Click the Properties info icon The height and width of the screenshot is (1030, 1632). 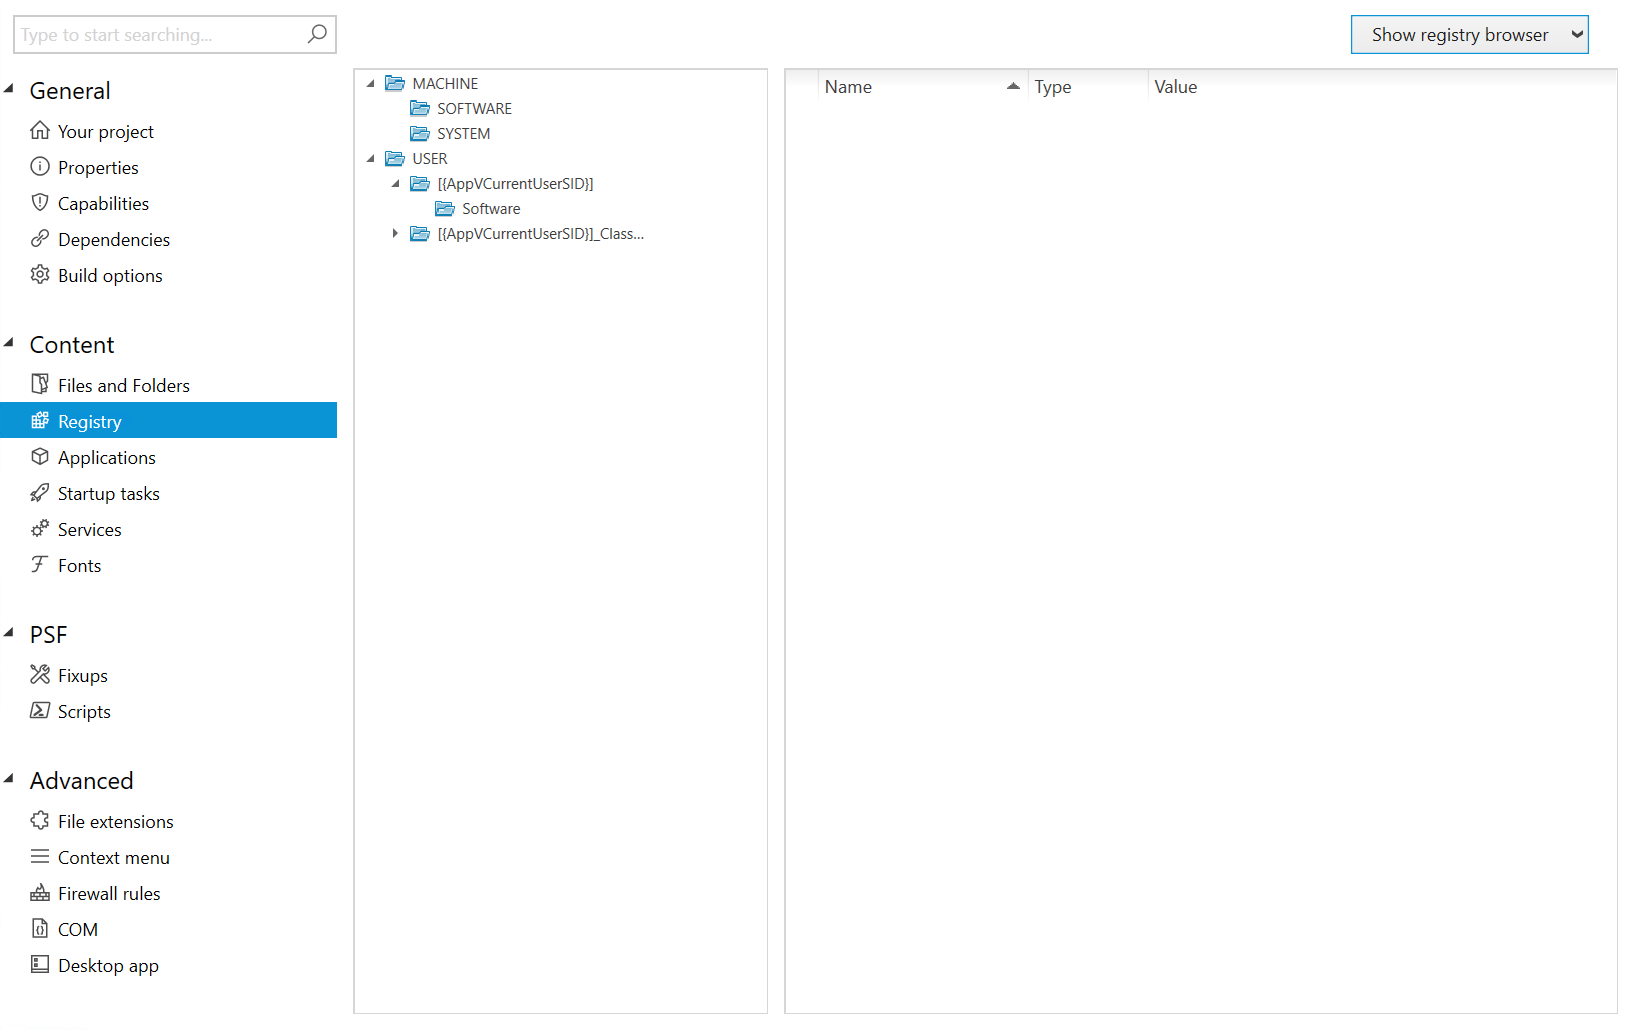39,167
